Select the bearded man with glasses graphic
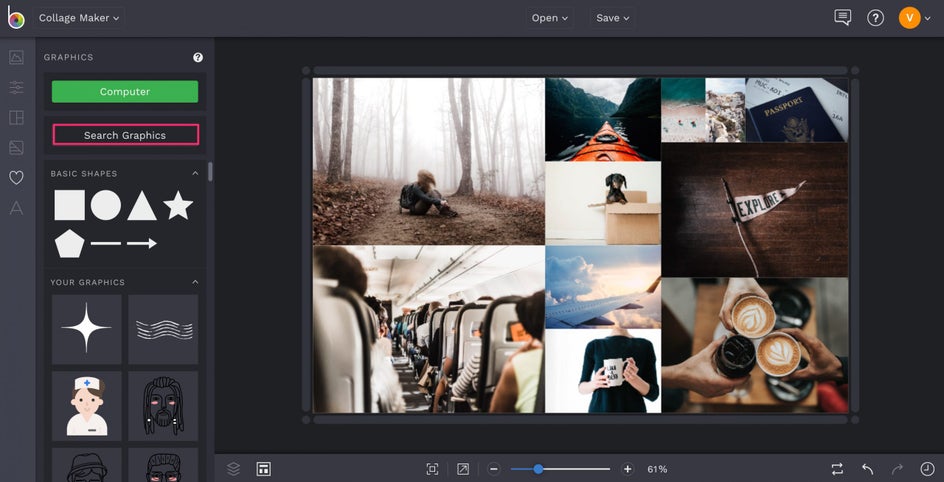Screen dimensions: 944x482 click(x=163, y=465)
